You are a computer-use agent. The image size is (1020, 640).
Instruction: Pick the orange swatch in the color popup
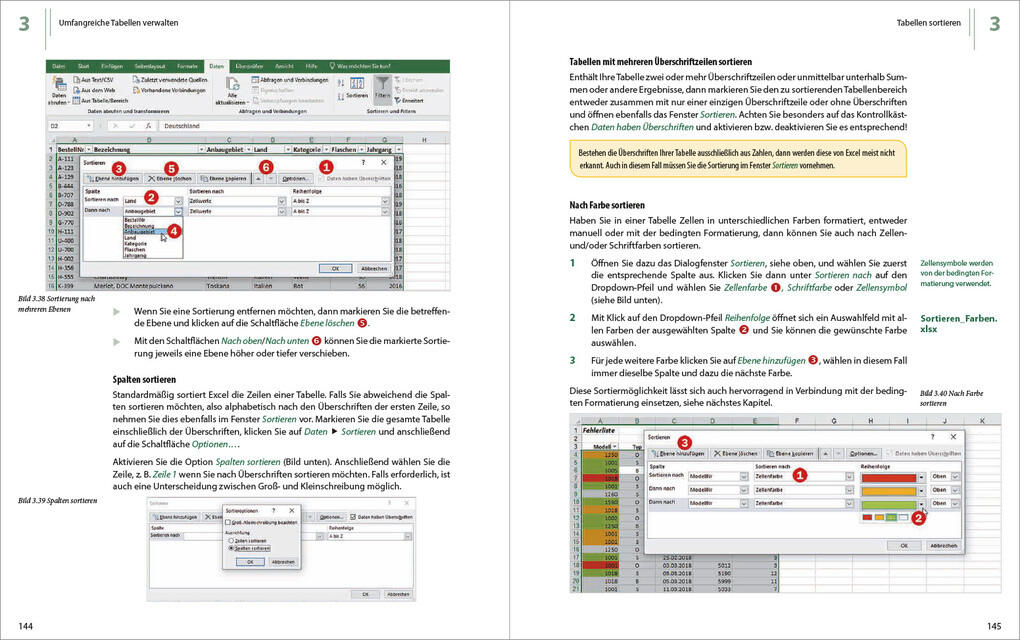[x=879, y=518]
